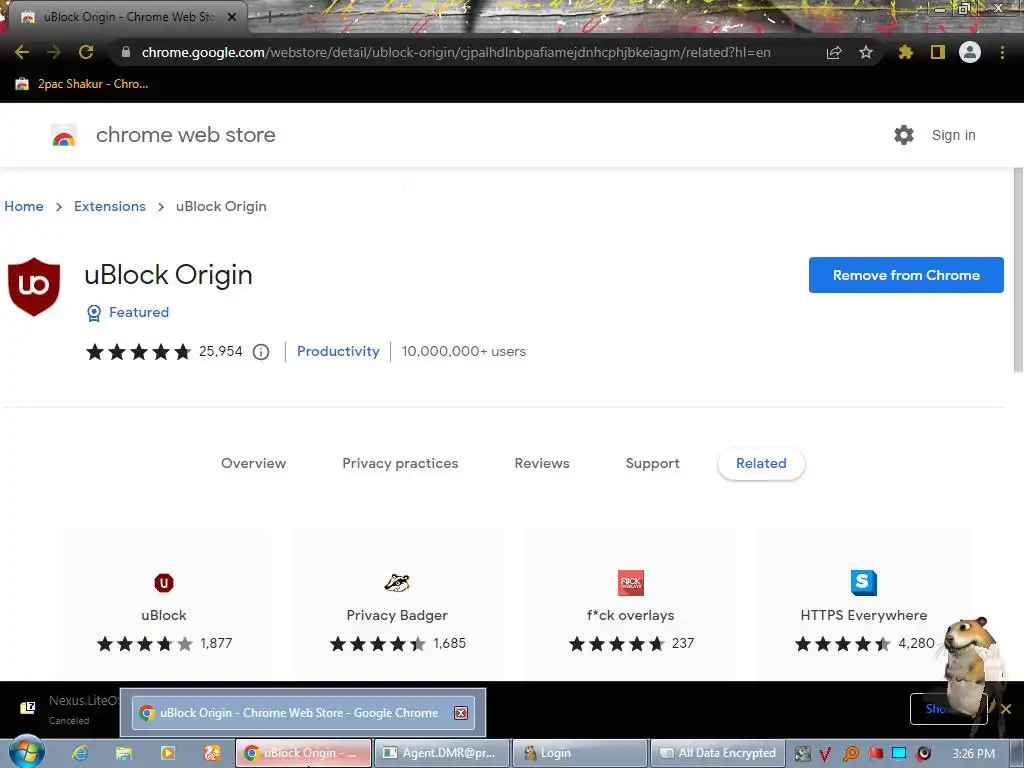Open the HTTPS Everywhere extension card
The height and width of the screenshot is (768, 1024).
pyautogui.click(x=863, y=604)
